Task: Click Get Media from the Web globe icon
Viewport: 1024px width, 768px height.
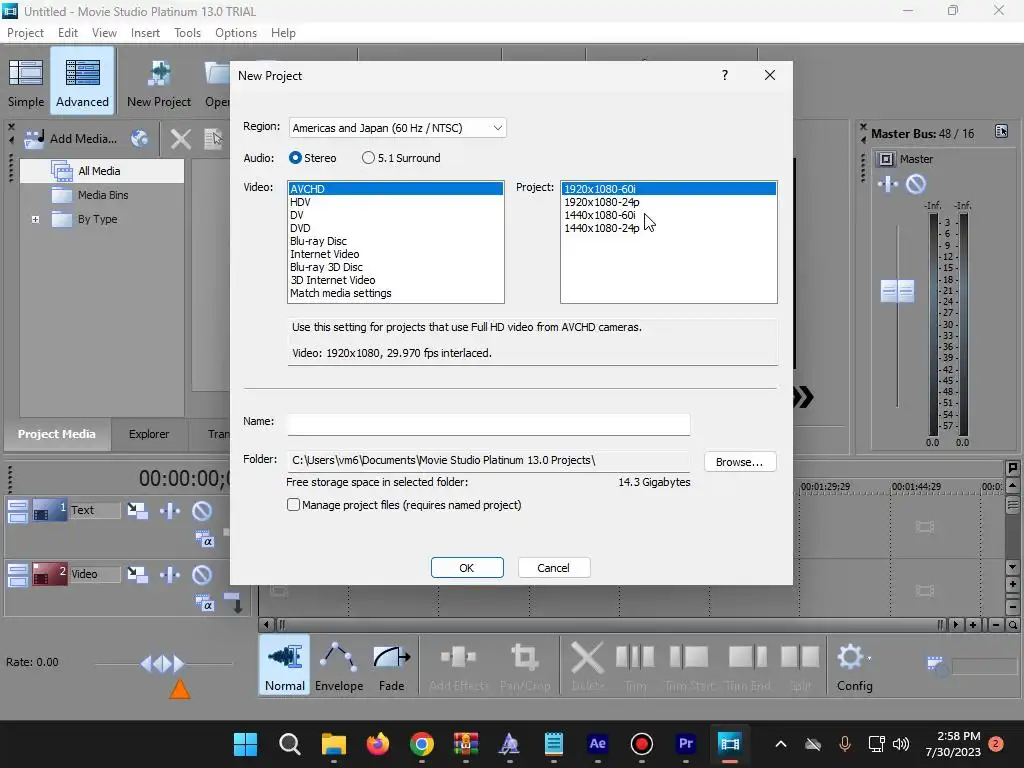Action: (x=140, y=138)
